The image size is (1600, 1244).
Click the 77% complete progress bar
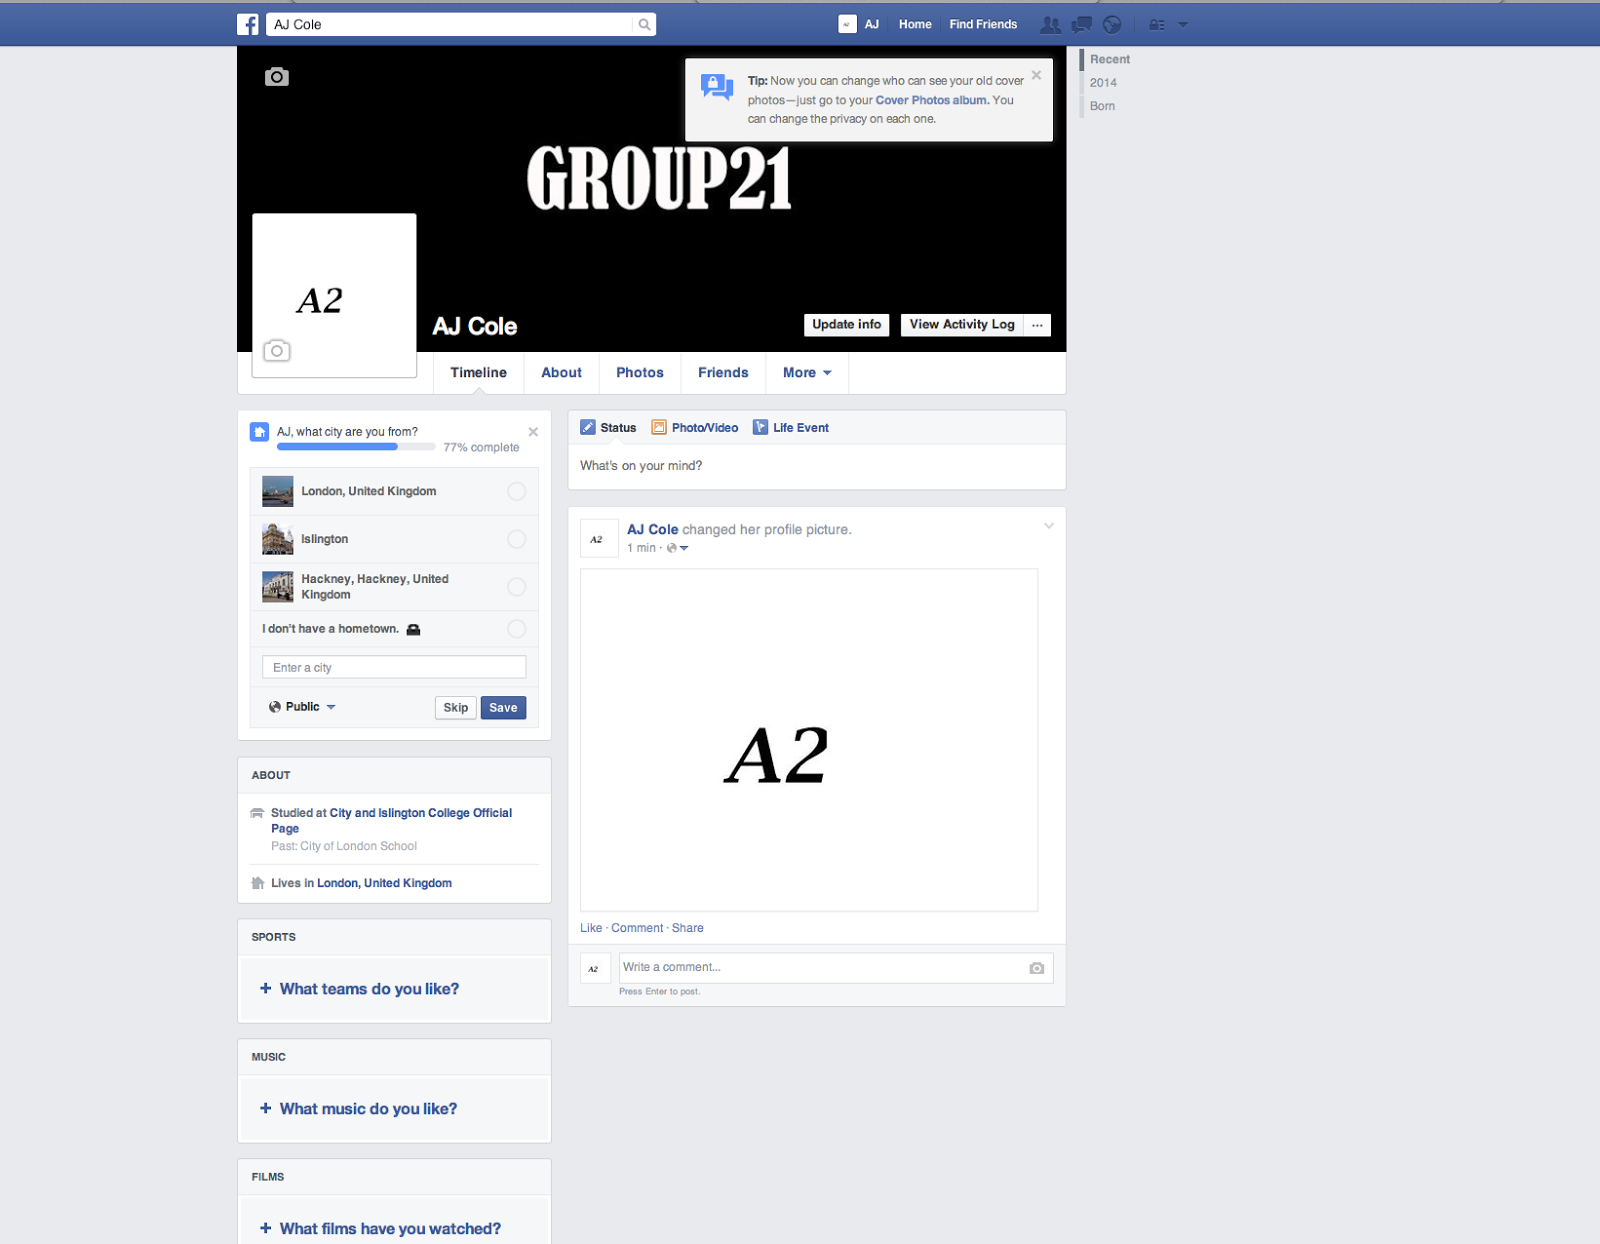(x=355, y=447)
